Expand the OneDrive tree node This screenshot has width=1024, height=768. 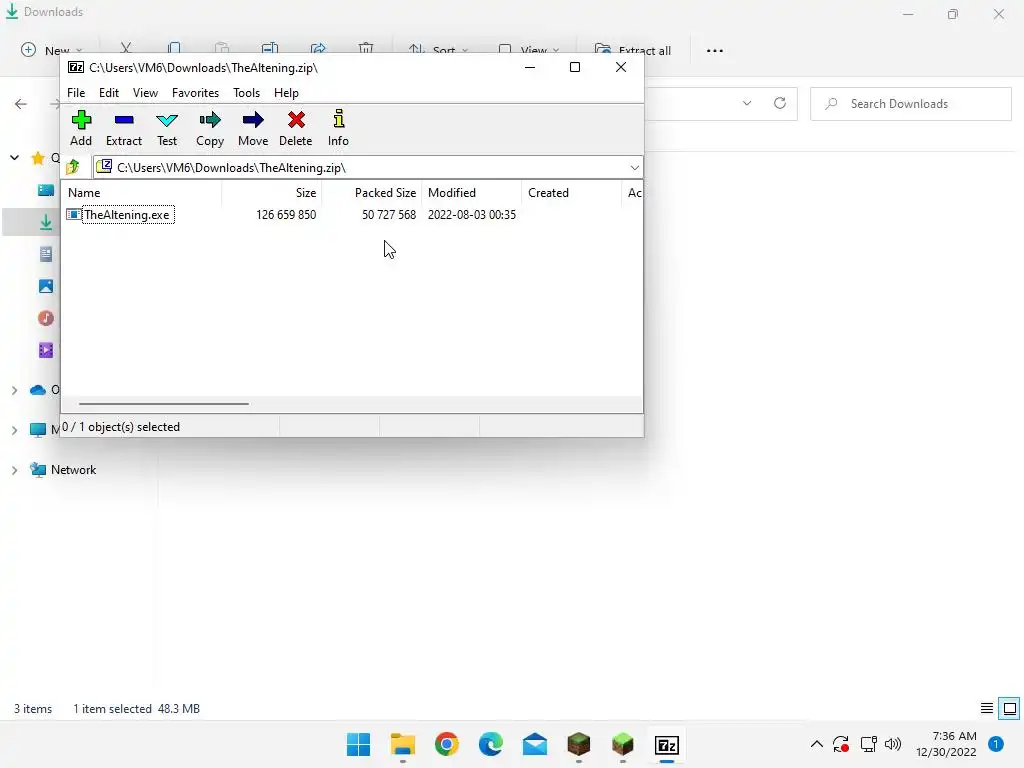point(14,391)
